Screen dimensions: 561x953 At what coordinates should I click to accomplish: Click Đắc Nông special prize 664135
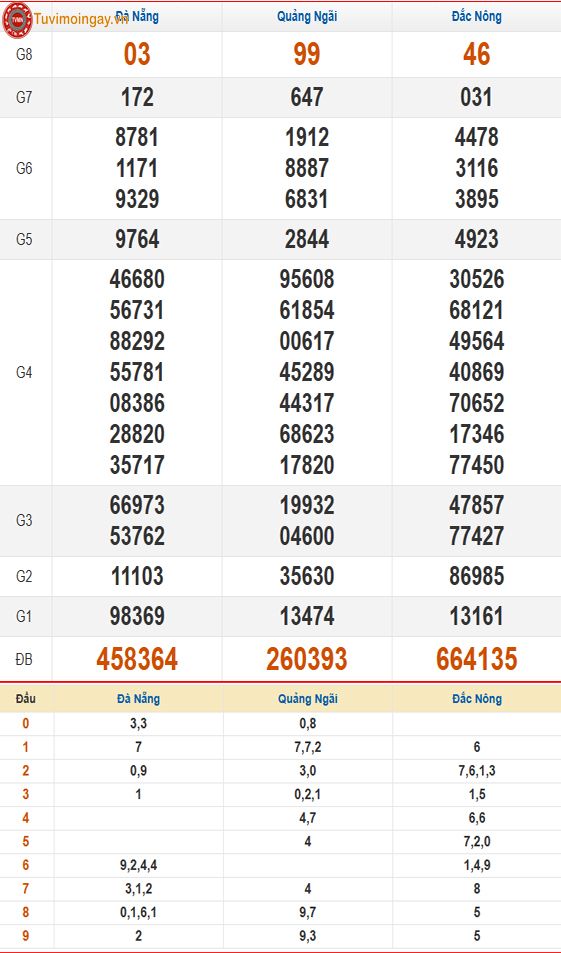click(x=477, y=659)
